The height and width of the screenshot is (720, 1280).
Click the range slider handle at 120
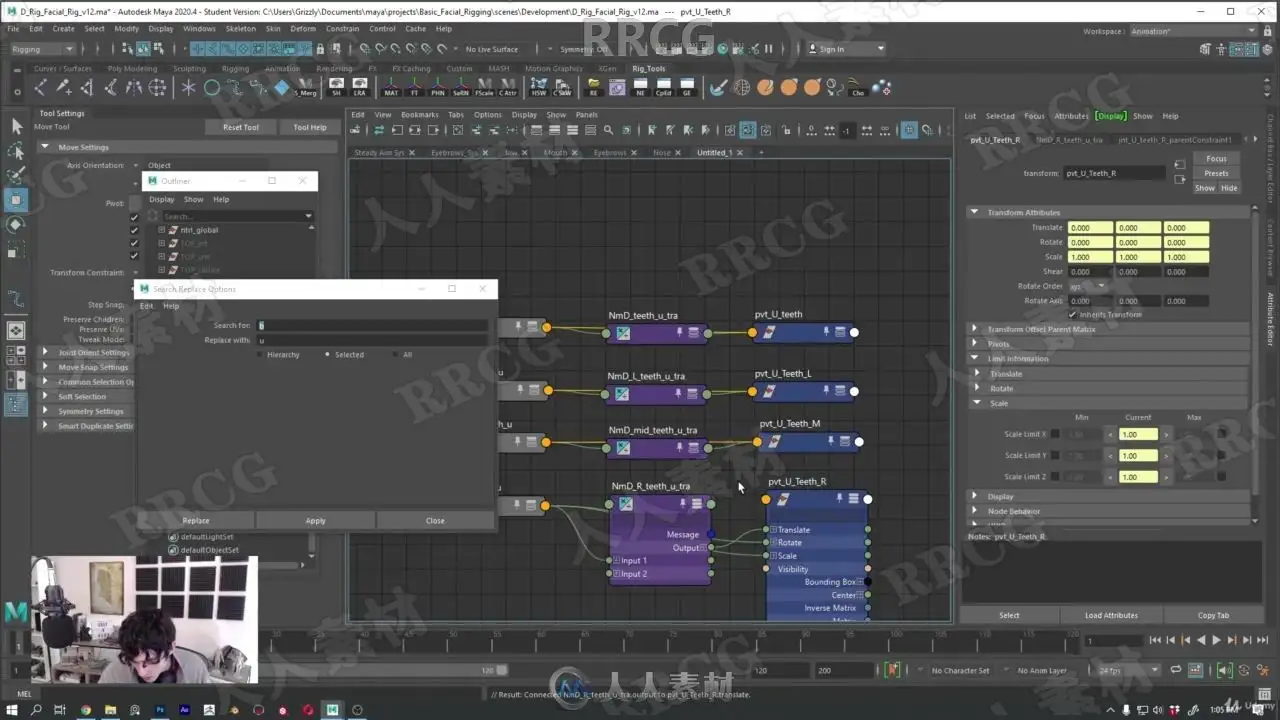pos(503,670)
